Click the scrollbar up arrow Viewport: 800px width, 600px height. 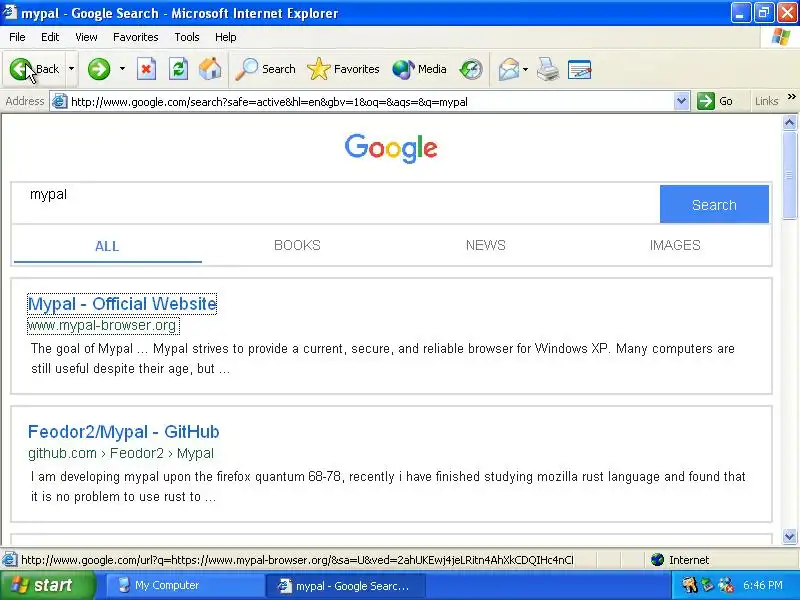[x=789, y=122]
